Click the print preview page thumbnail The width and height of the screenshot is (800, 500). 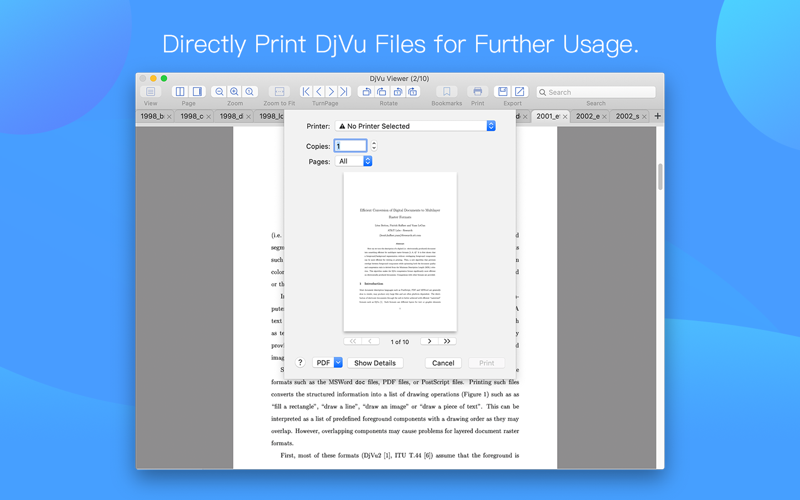point(400,252)
